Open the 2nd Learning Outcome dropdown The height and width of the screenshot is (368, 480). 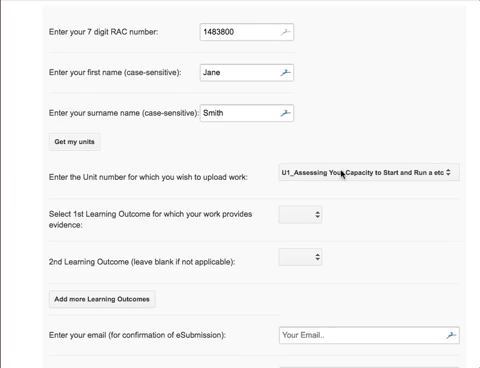(300, 257)
